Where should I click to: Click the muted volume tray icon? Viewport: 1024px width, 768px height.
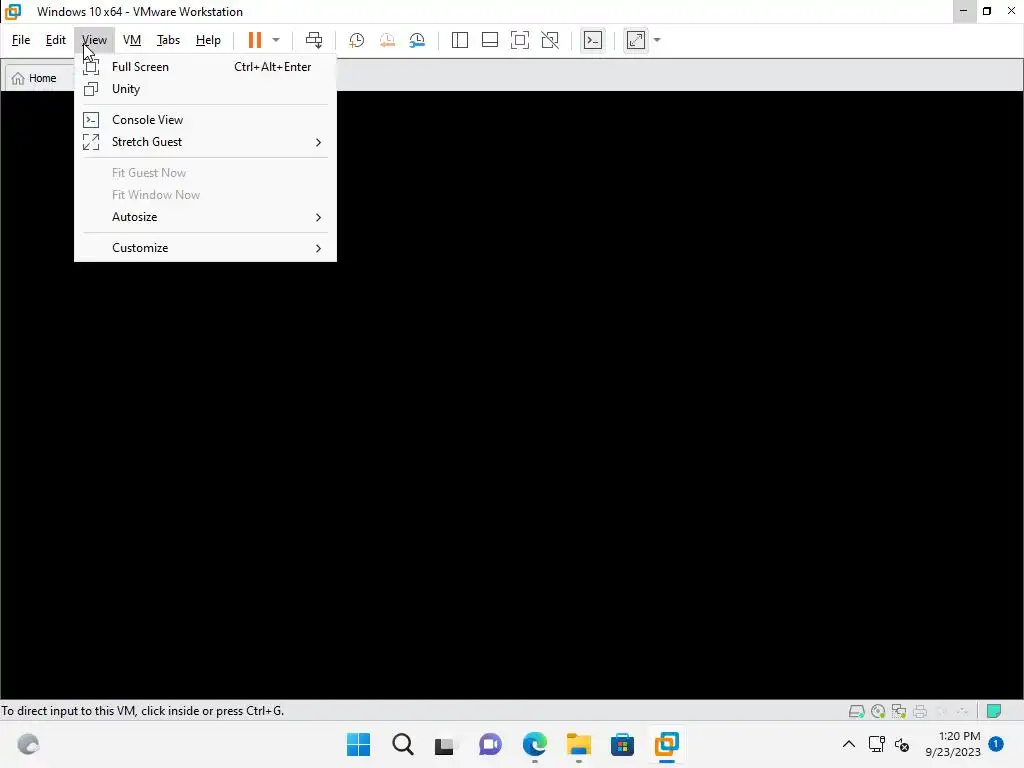(902, 744)
